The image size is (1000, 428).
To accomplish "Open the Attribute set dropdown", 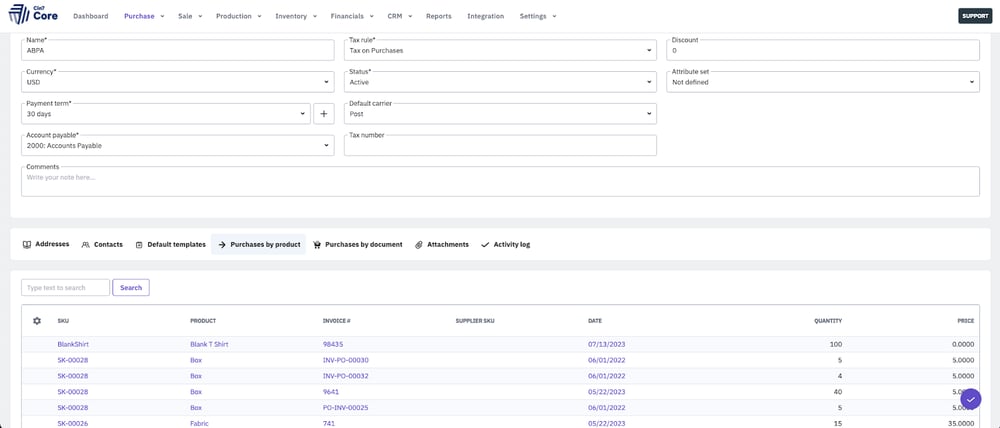I will pyautogui.click(x=823, y=82).
